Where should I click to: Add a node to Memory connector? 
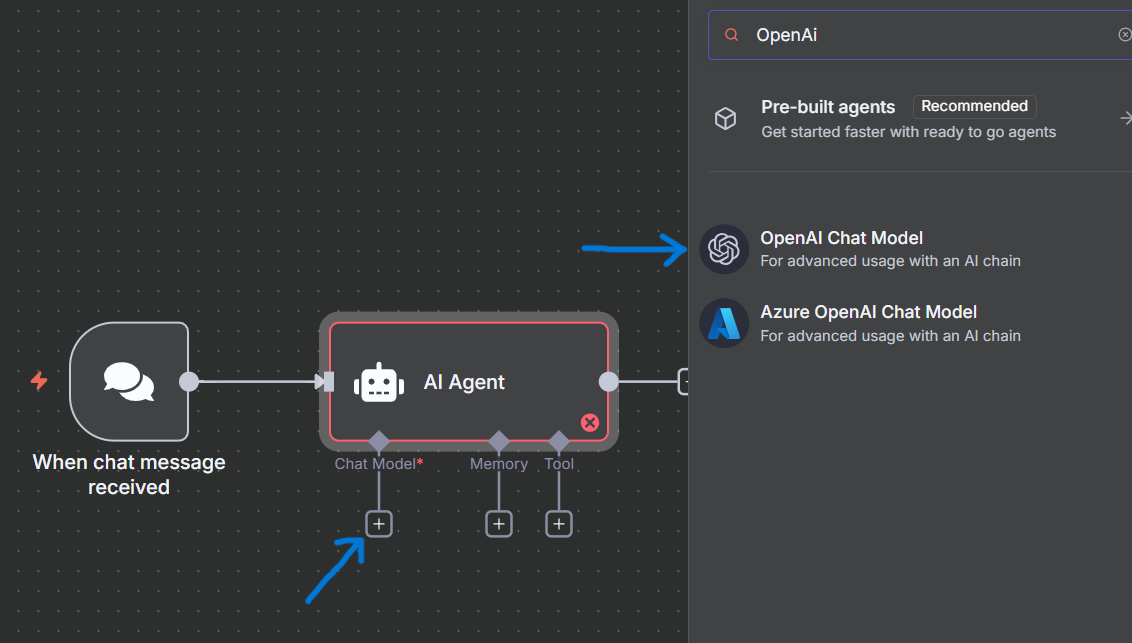[x=499, y=524]
